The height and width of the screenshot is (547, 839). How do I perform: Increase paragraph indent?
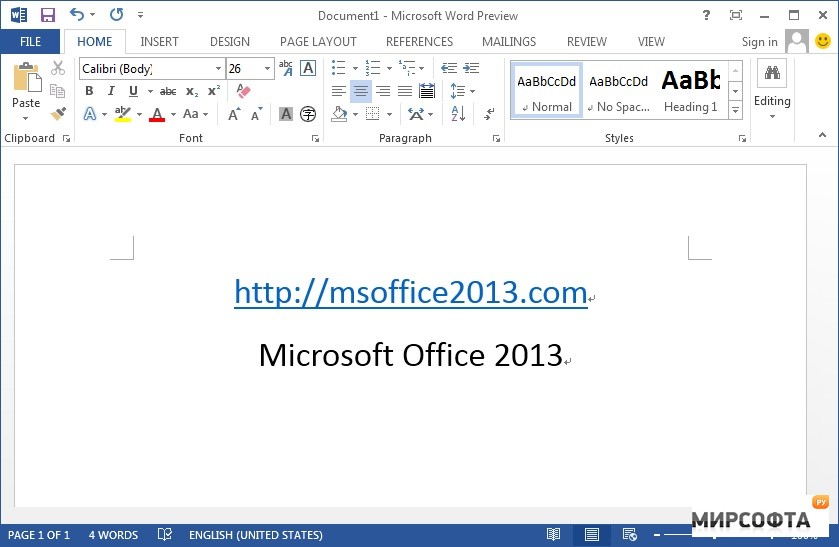point(471,68)
